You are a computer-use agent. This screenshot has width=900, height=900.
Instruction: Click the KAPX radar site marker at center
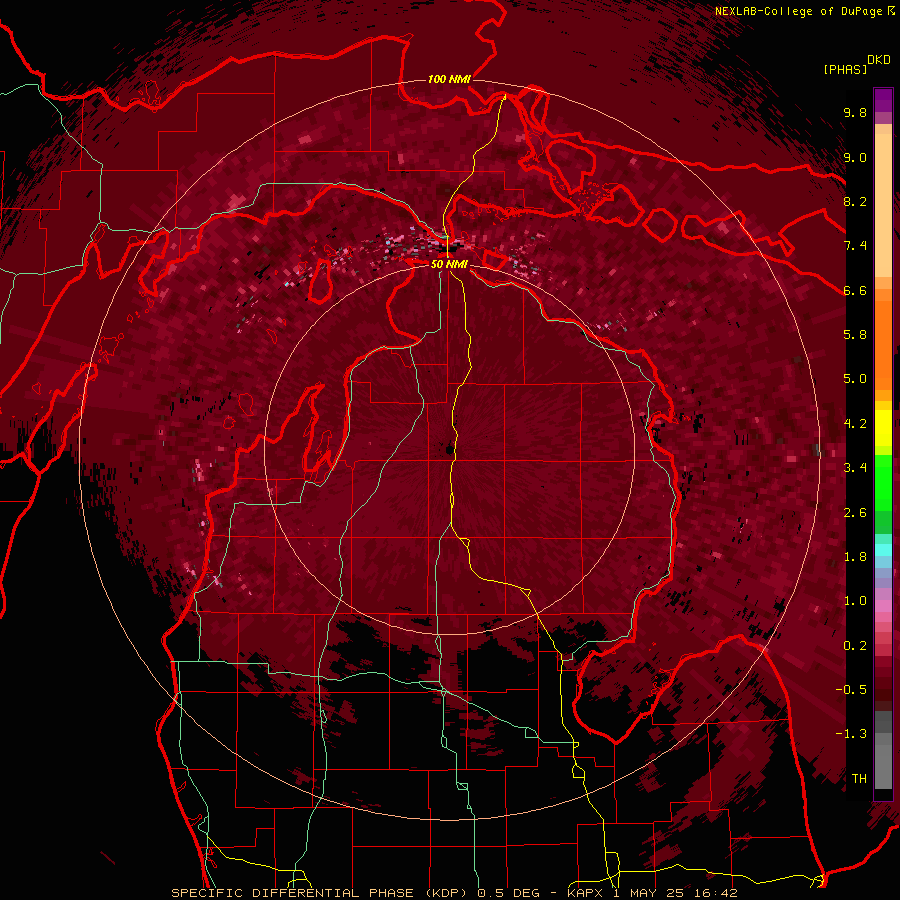pyautogui.click(x=449, y=449)
